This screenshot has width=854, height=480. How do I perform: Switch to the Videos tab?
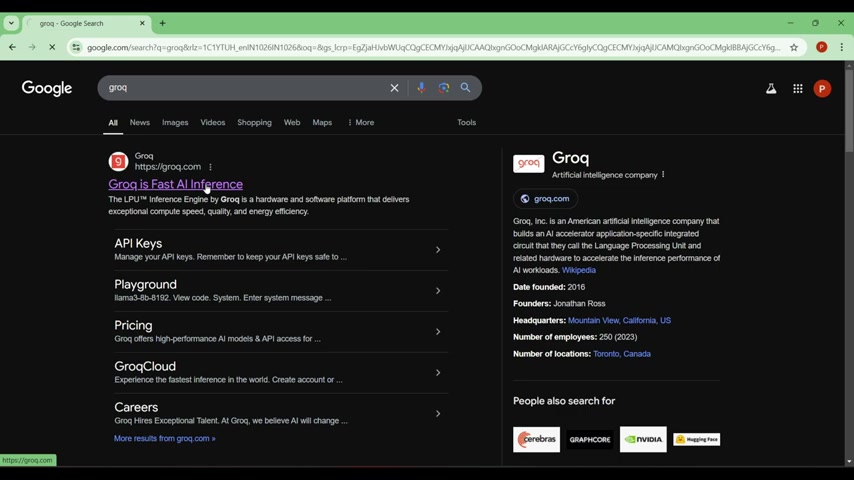[x=212, y=123]
